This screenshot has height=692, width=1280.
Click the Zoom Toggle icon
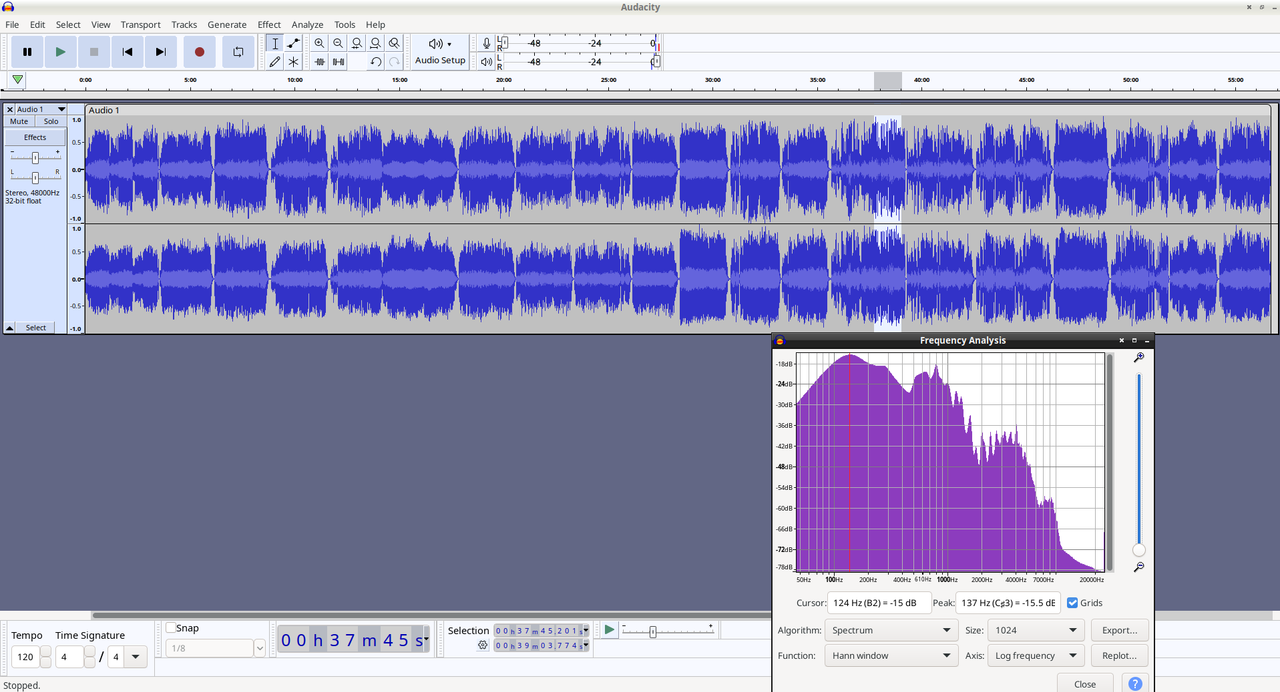(x=394, y=43)
